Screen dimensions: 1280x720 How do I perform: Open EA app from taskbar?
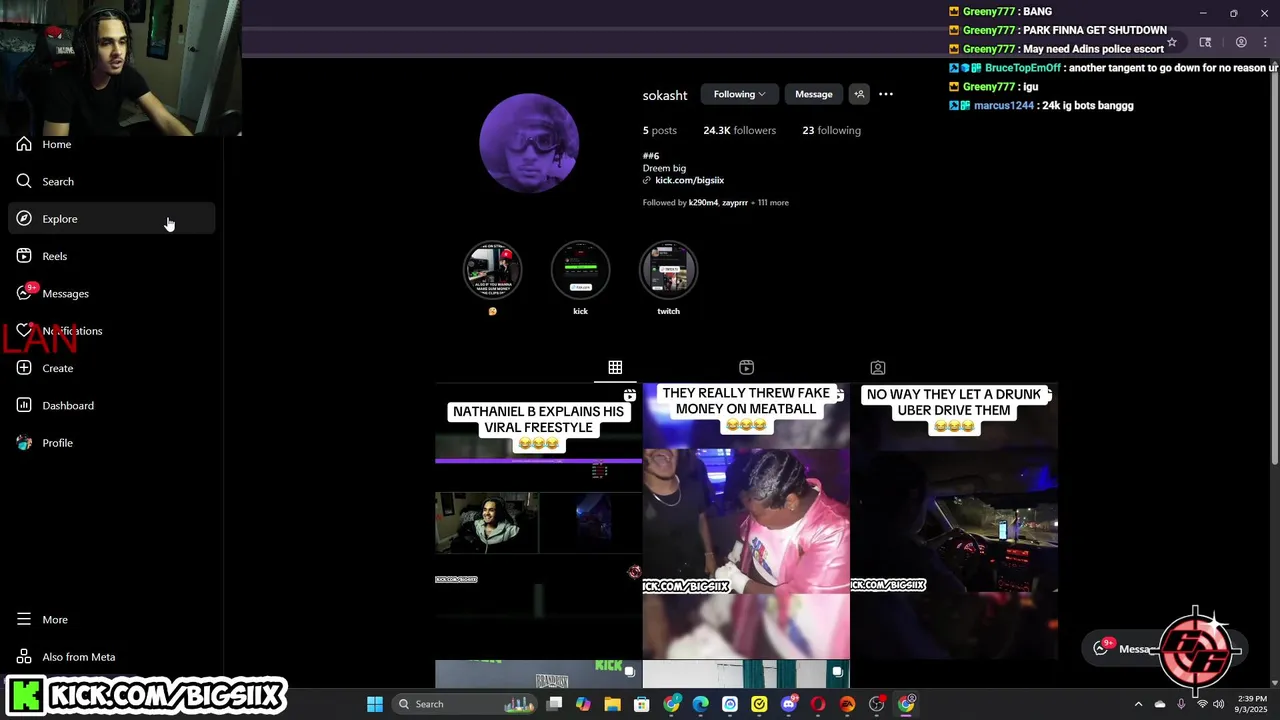[x=848, y=704]
